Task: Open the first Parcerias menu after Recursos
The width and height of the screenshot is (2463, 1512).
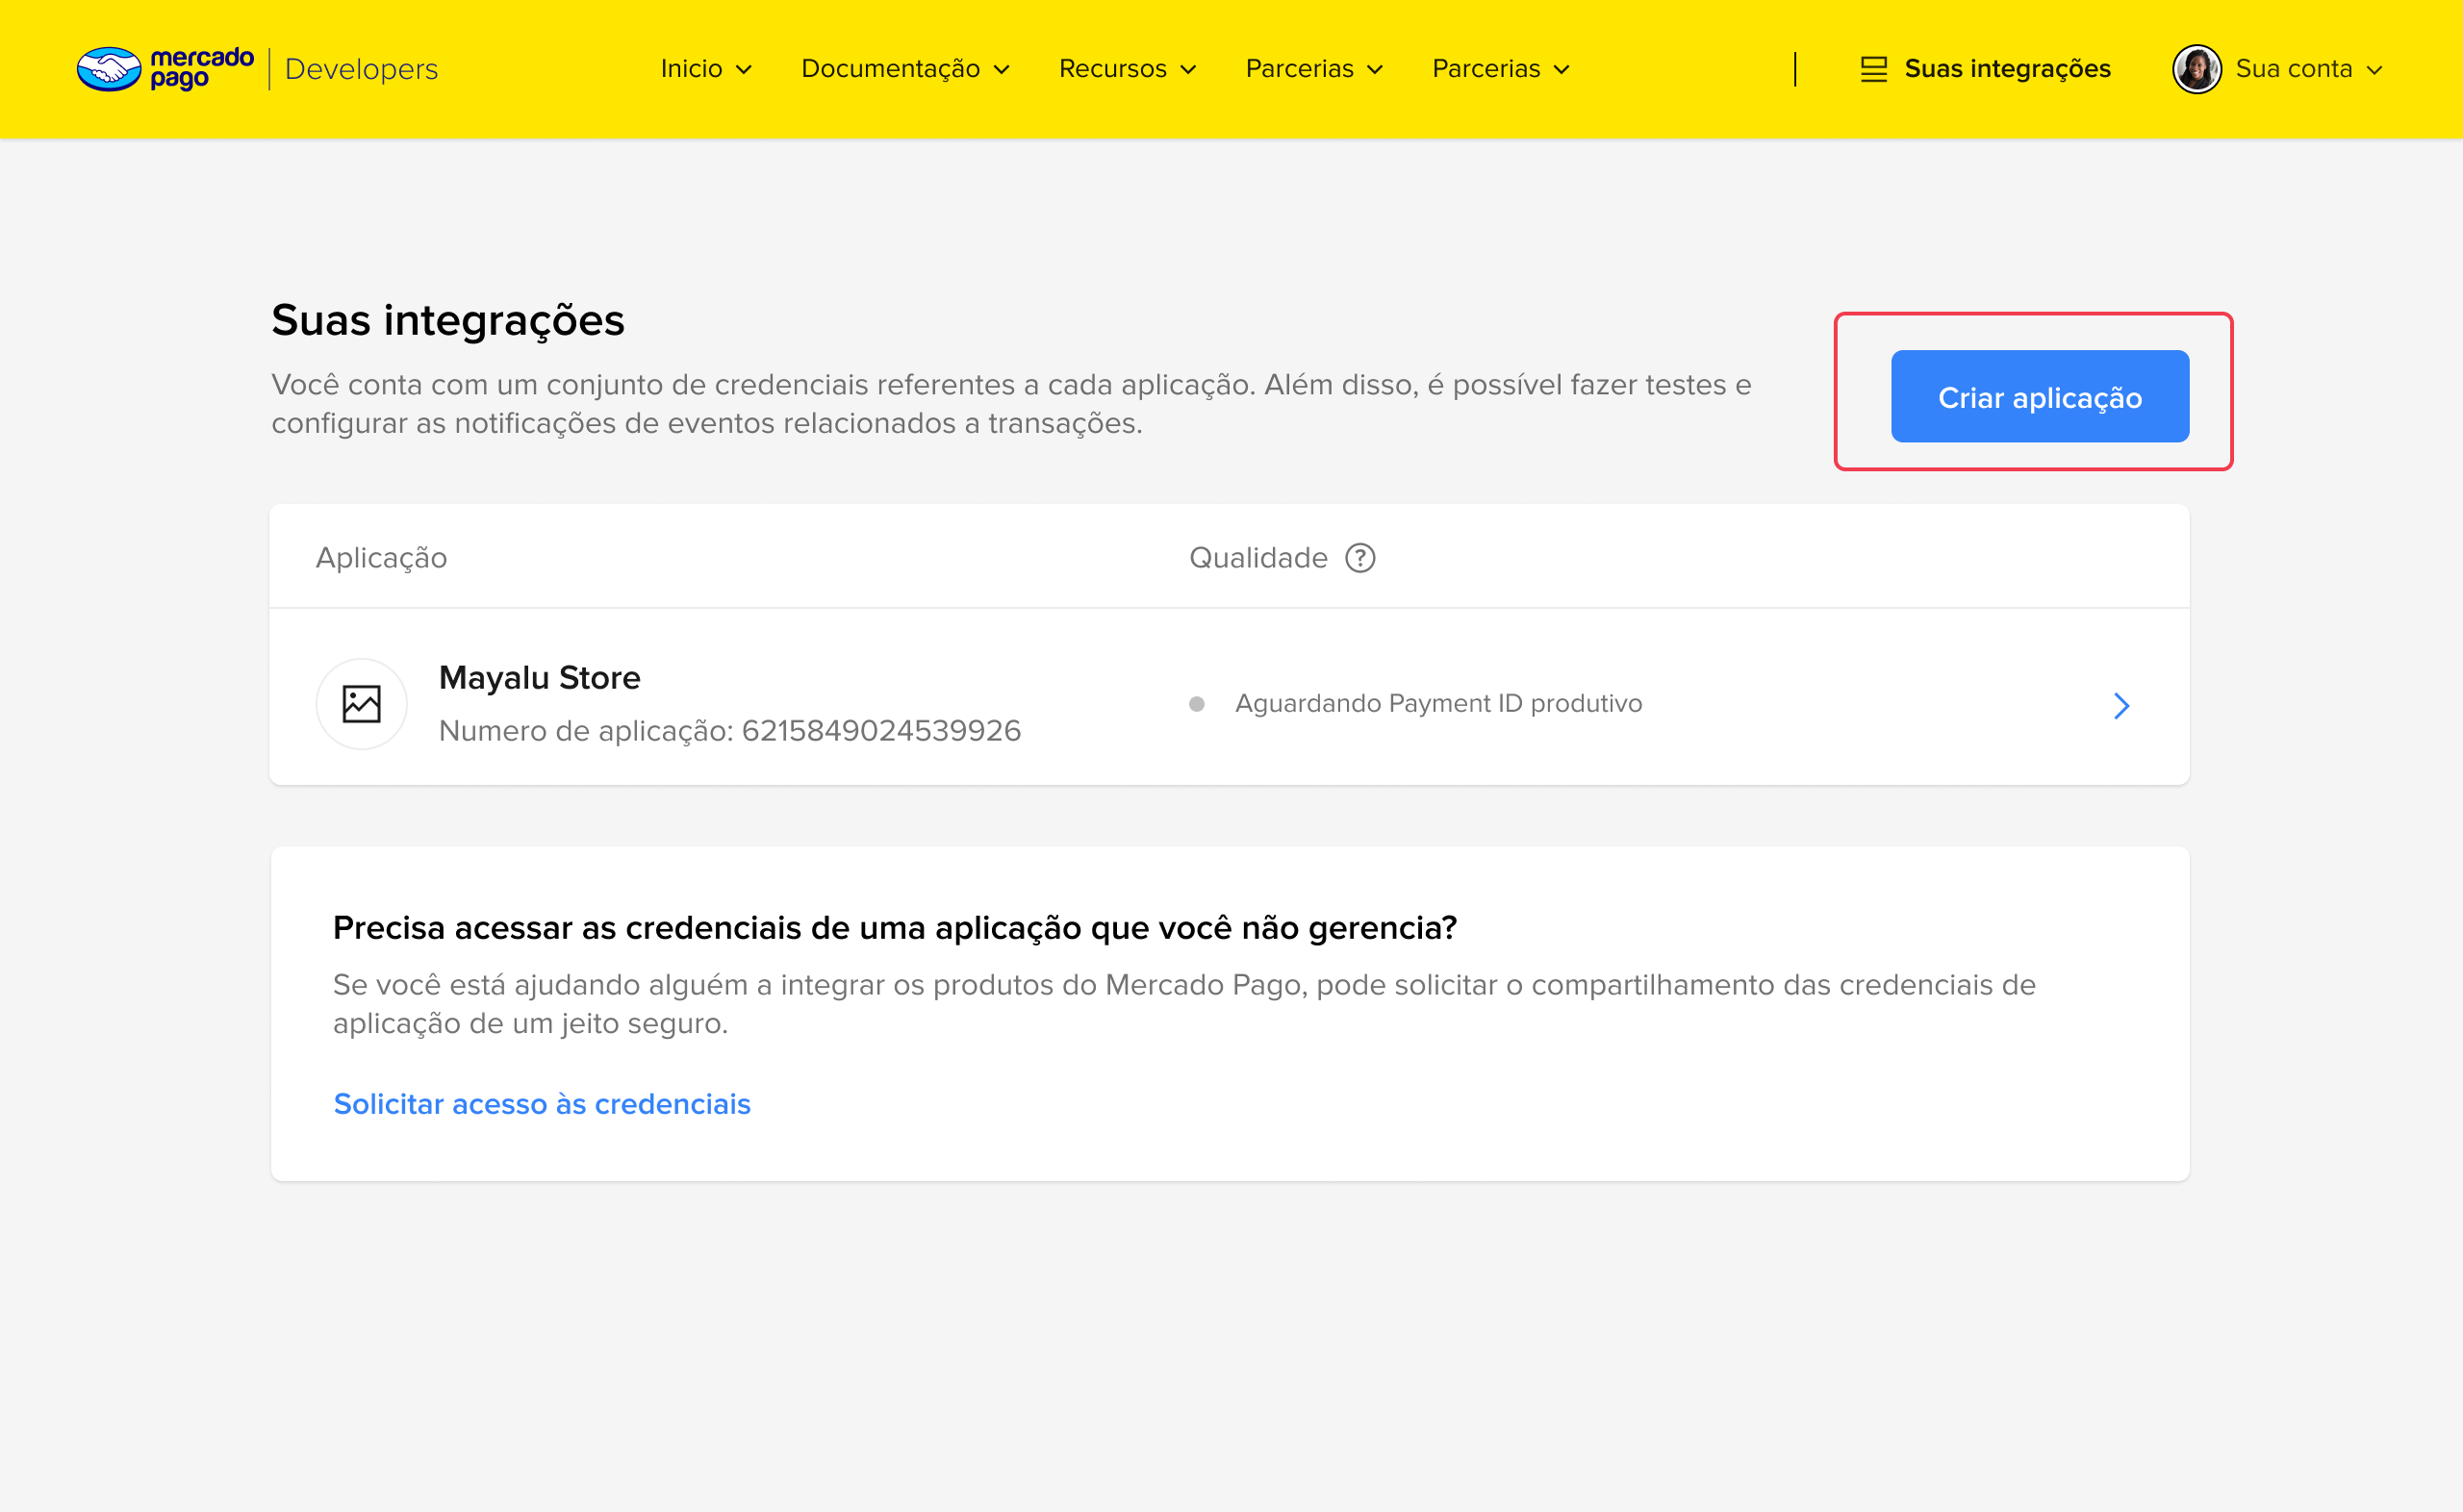Action: pos(1314,69)
